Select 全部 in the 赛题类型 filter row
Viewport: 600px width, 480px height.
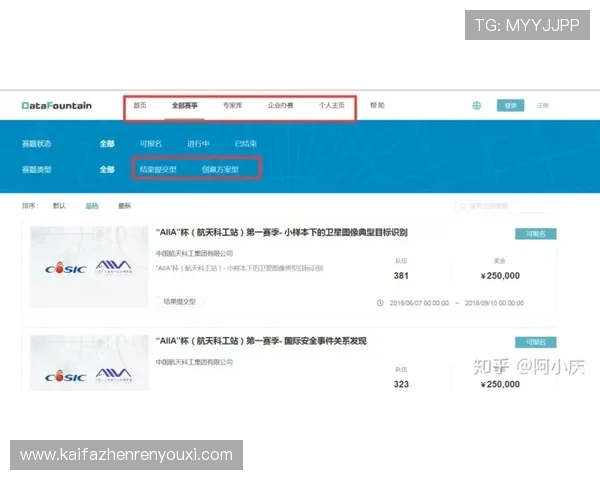pyautogui.click(x=107, y=169)
